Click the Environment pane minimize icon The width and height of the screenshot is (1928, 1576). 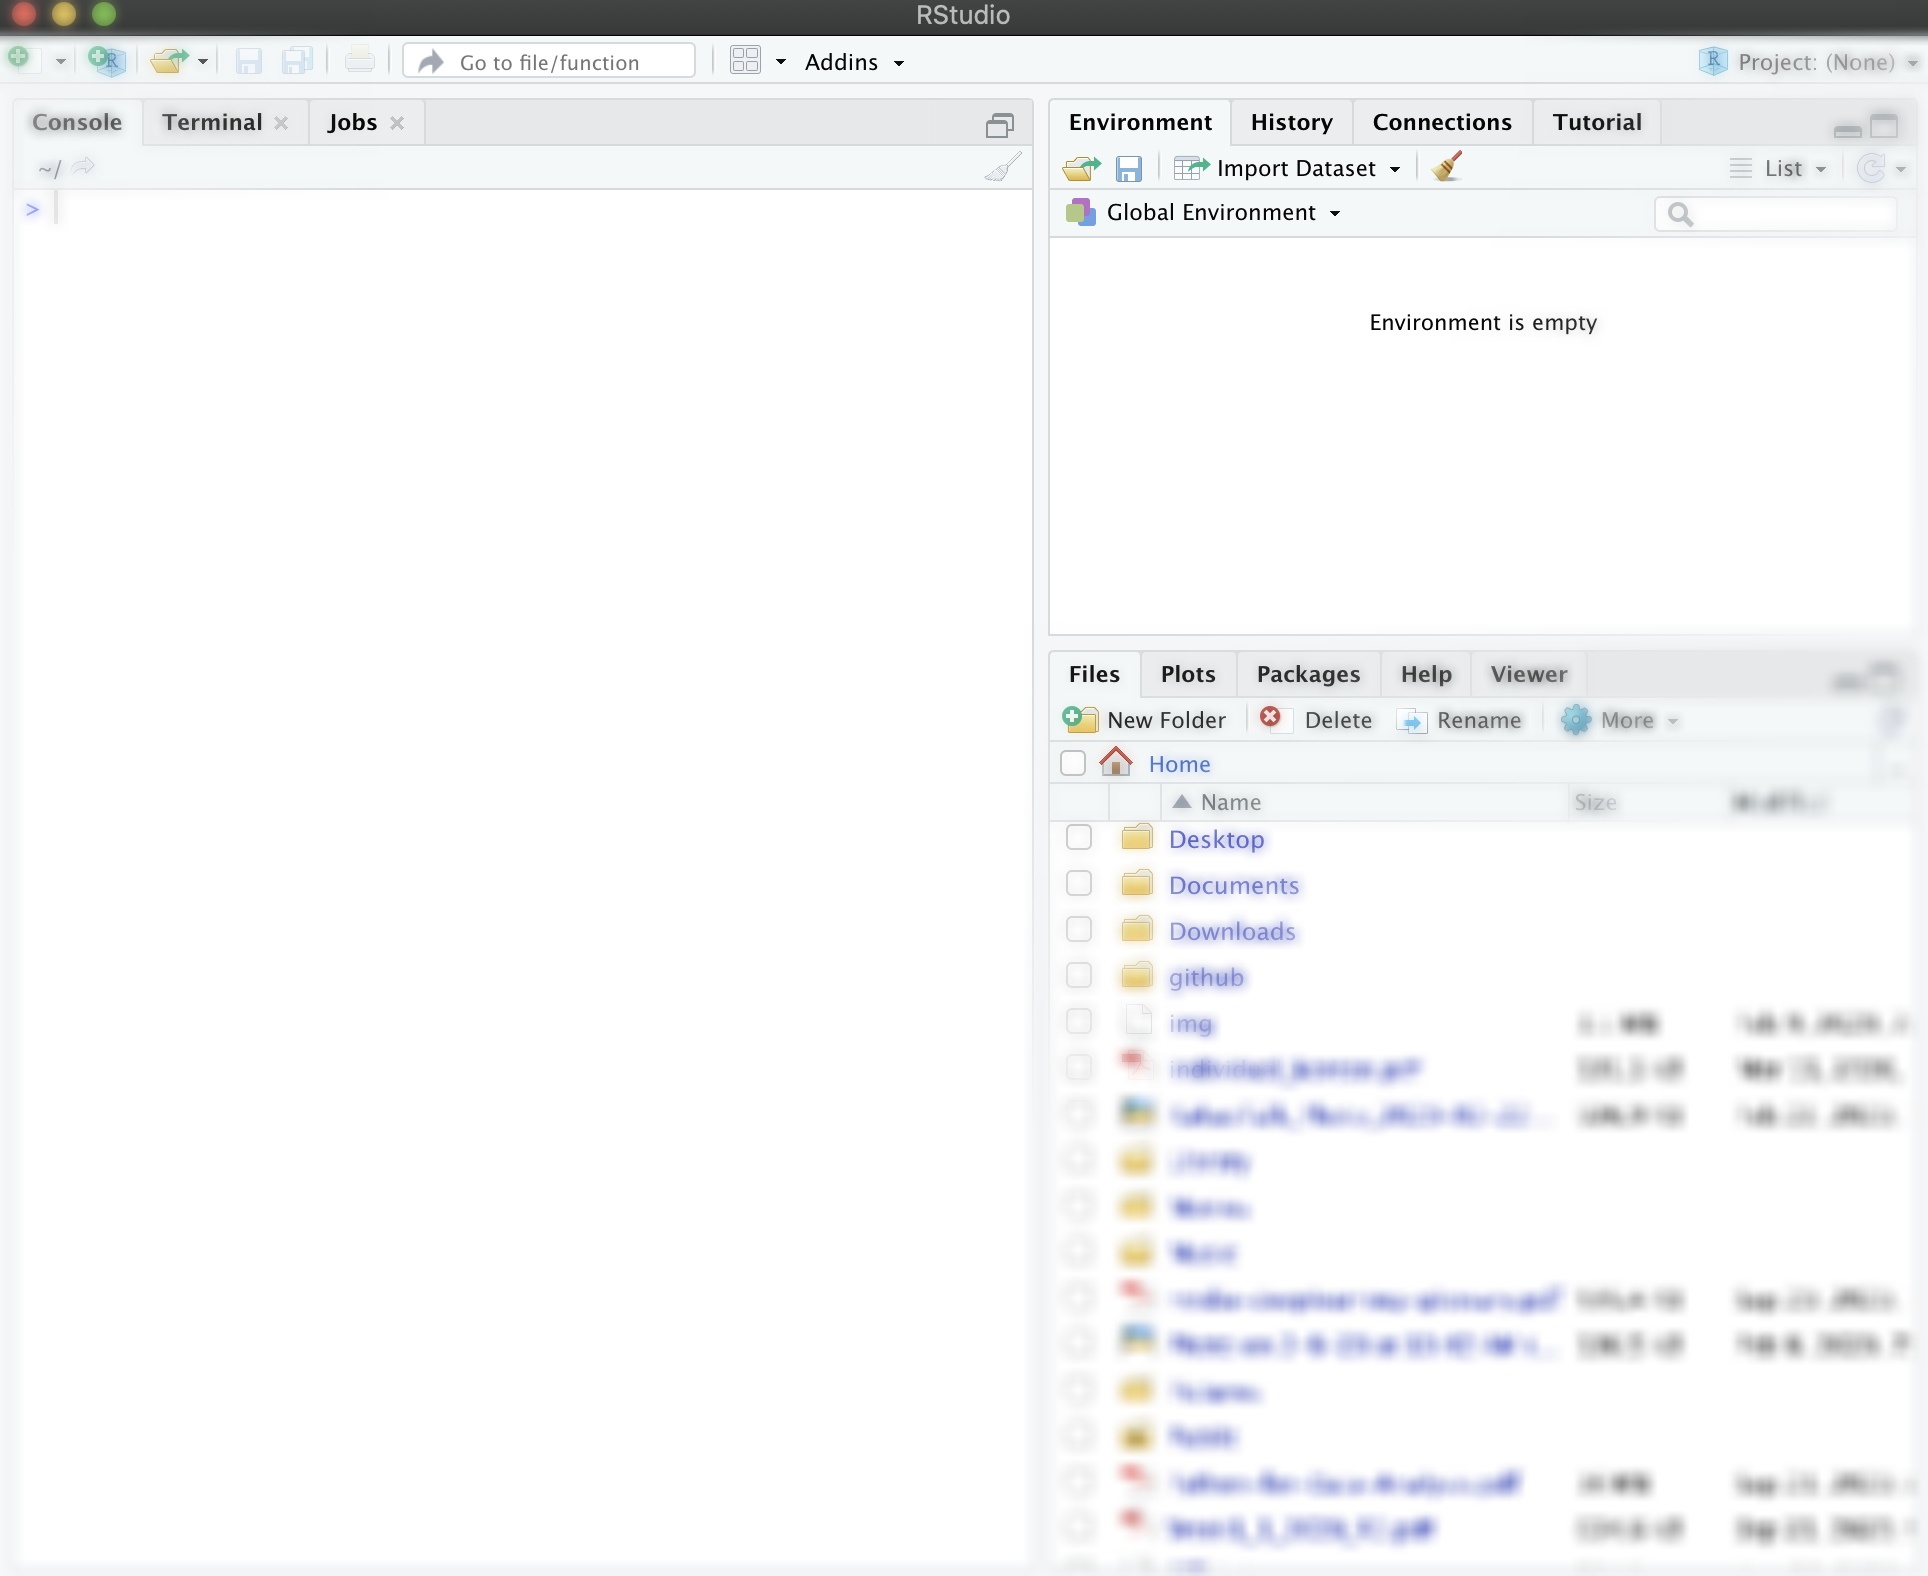click(x=1847, y=130)
